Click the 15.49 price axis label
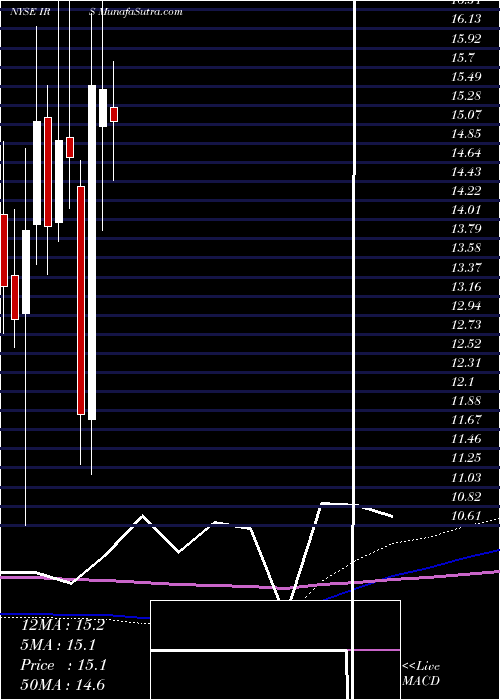 pos(466,77)
